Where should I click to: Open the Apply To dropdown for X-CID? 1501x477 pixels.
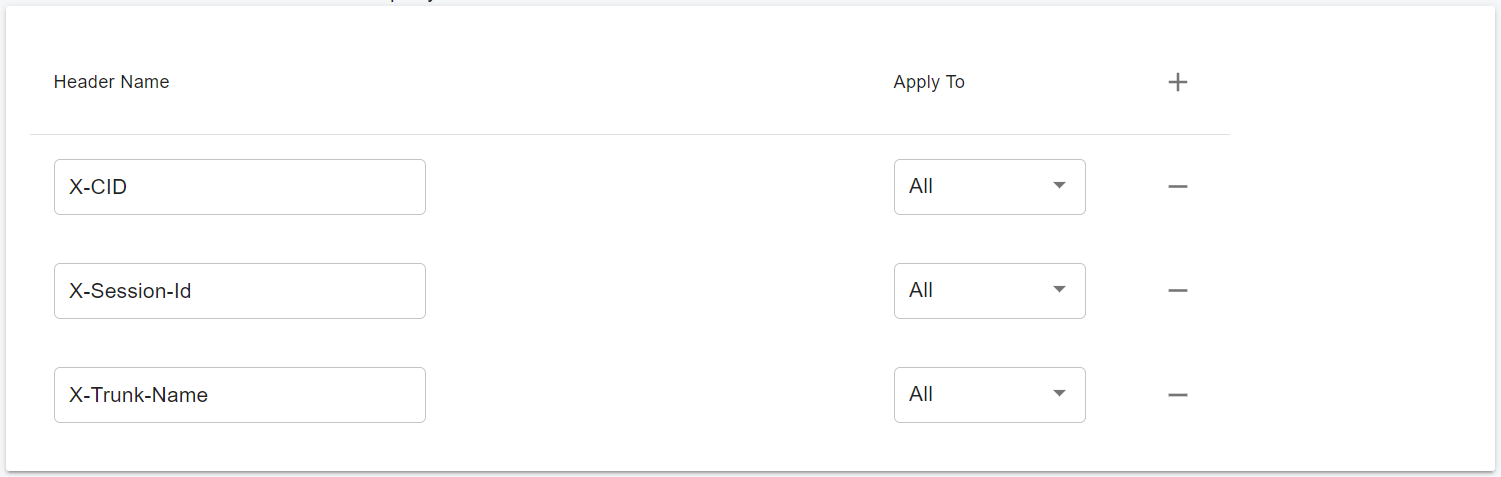(989, 186)
